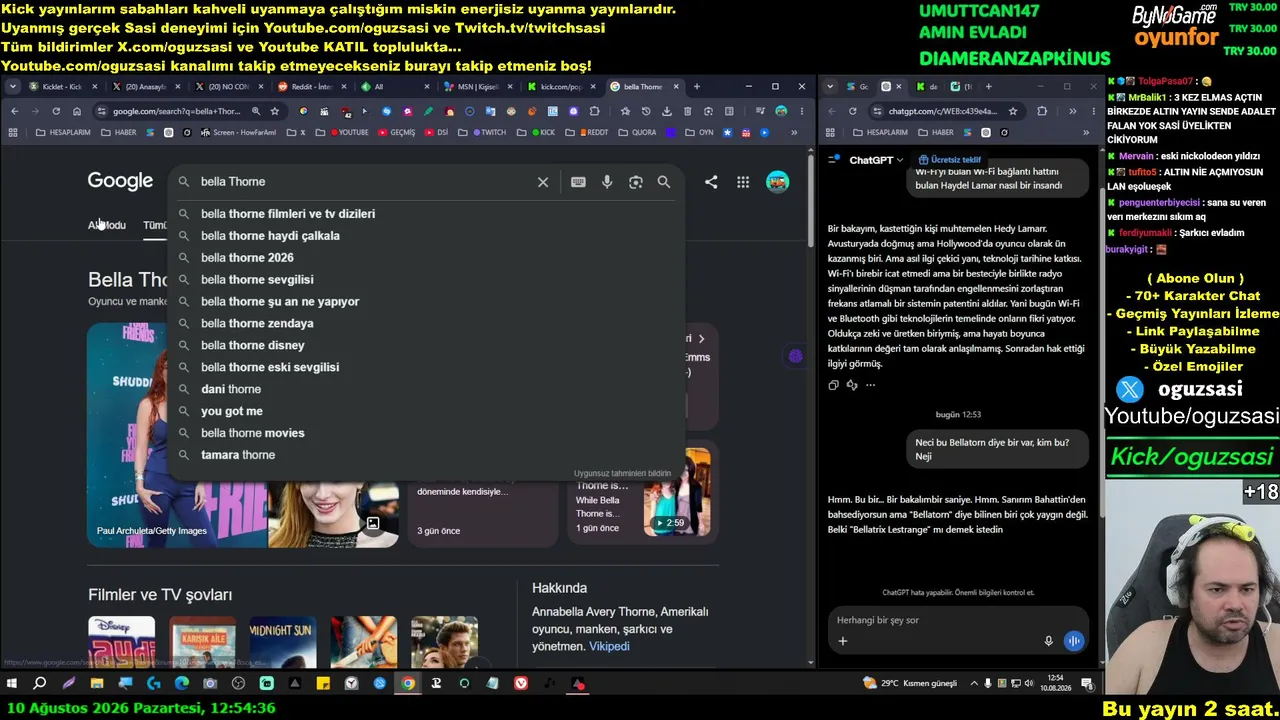
Task: Clear the Google search box text
Action: click(x=543, y=182)
